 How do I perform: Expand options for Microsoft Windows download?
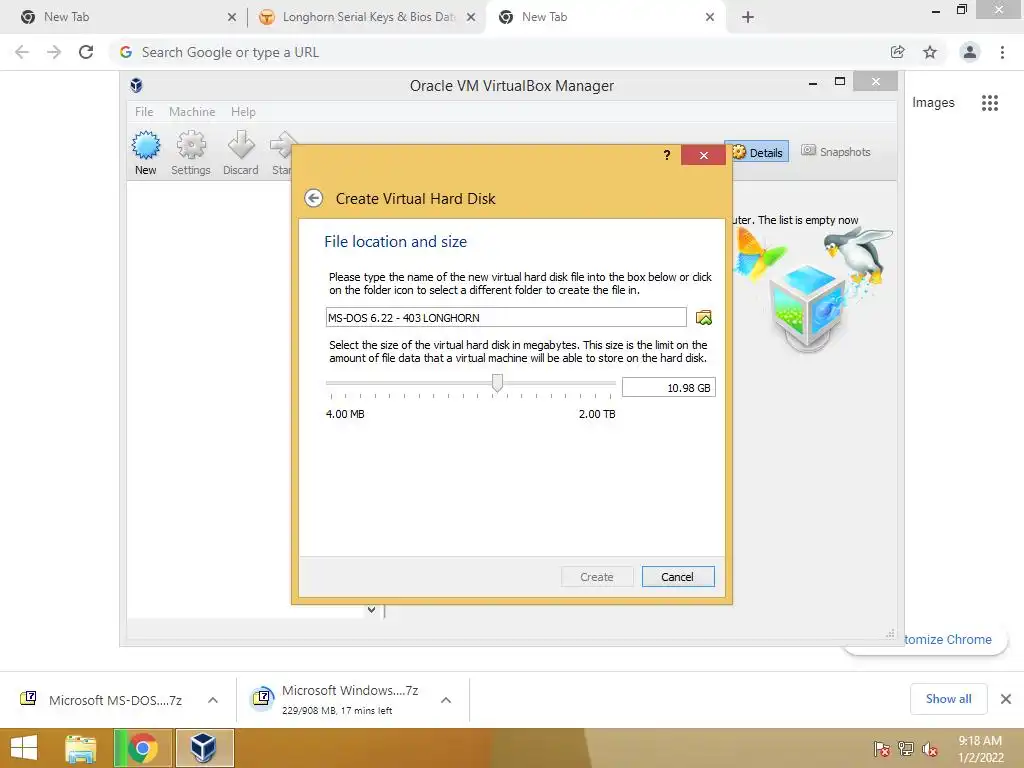(446, 700)
